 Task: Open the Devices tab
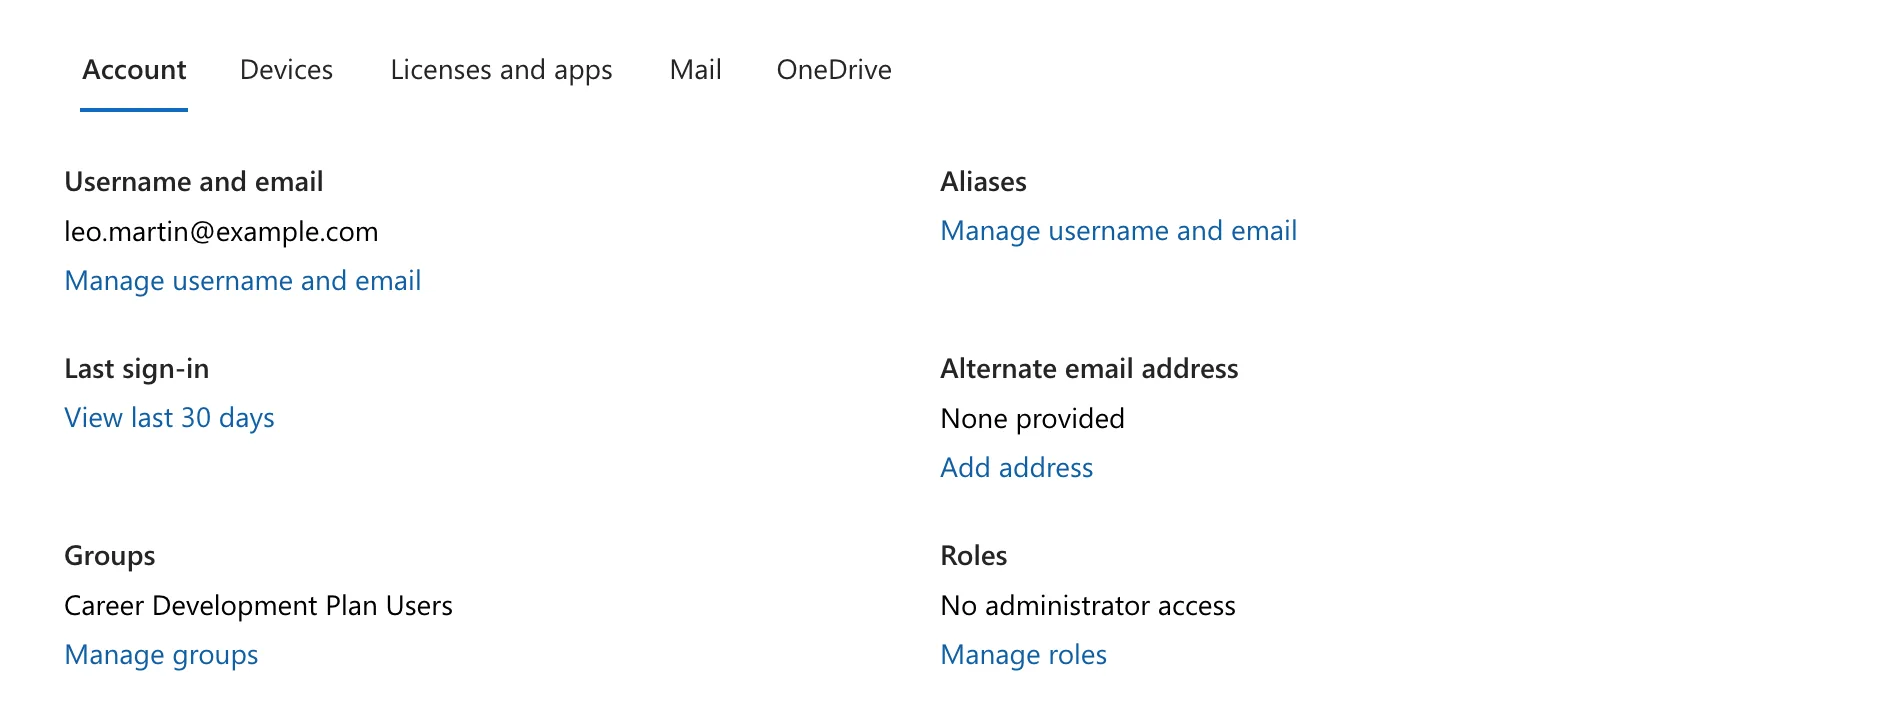pos(286,70)
